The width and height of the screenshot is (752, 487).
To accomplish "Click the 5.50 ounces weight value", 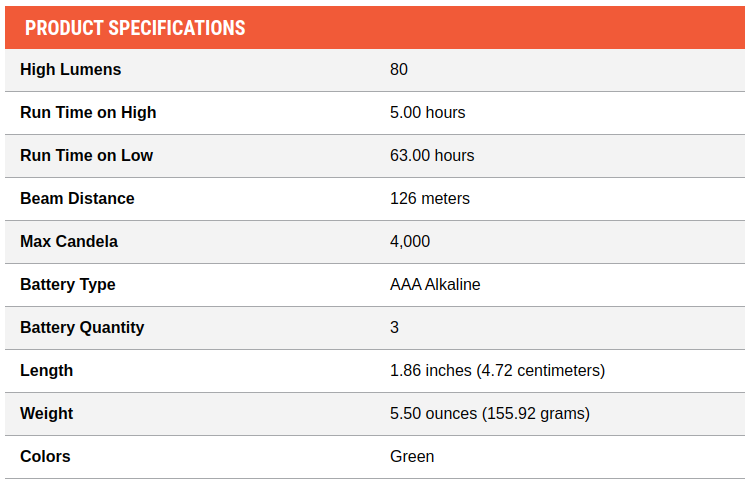I will click(x=490, y=414).
